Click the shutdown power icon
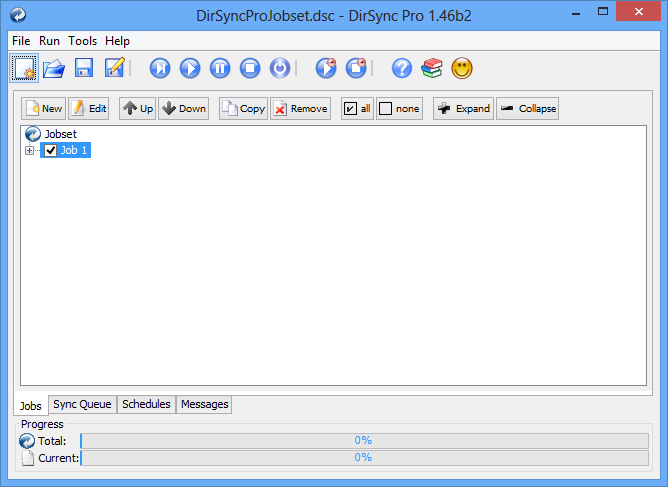The image size is (668, 487). coord(280,68)
